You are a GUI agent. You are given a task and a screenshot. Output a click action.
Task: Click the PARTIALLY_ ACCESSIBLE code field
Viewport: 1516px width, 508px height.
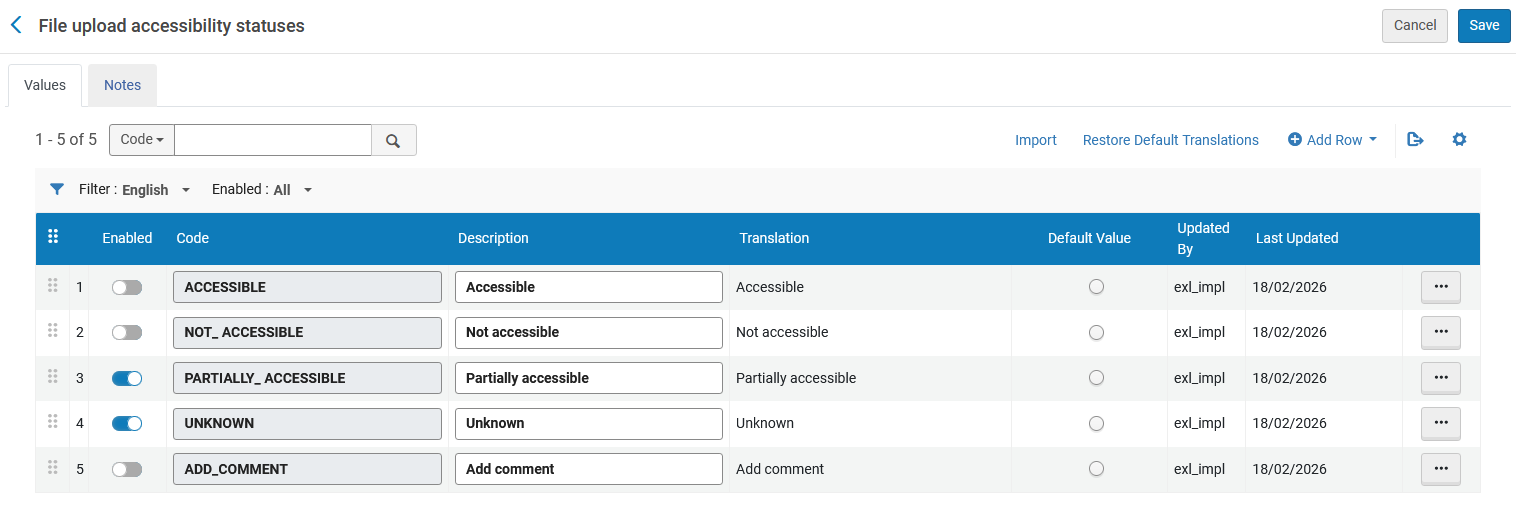click(x=308, y=378)
